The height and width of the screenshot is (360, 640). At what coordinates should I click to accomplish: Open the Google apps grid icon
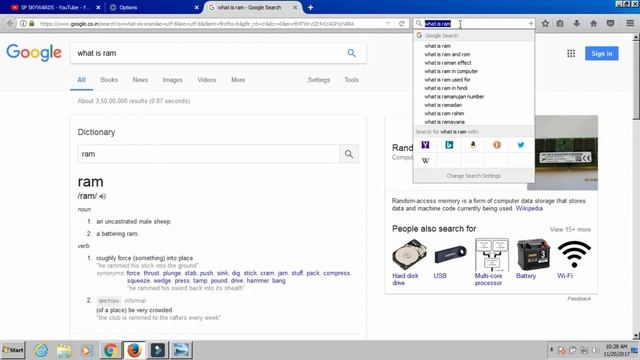pos(571,53)
